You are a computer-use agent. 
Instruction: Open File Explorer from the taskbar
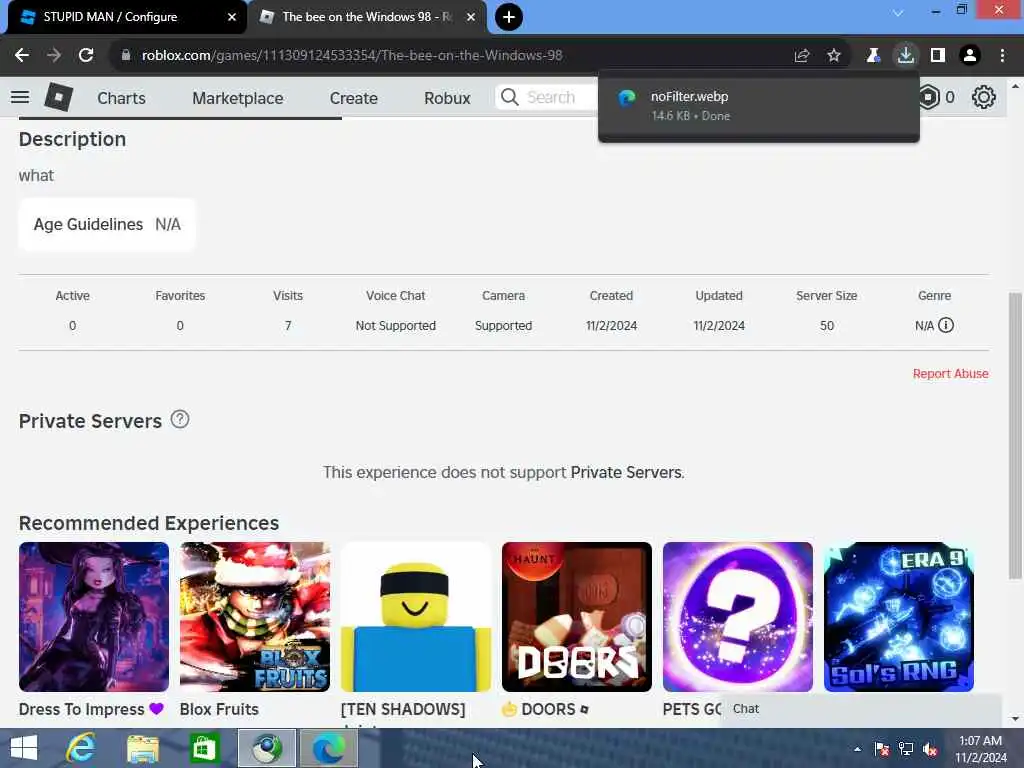pyautogui.click(x=143, y=748)
